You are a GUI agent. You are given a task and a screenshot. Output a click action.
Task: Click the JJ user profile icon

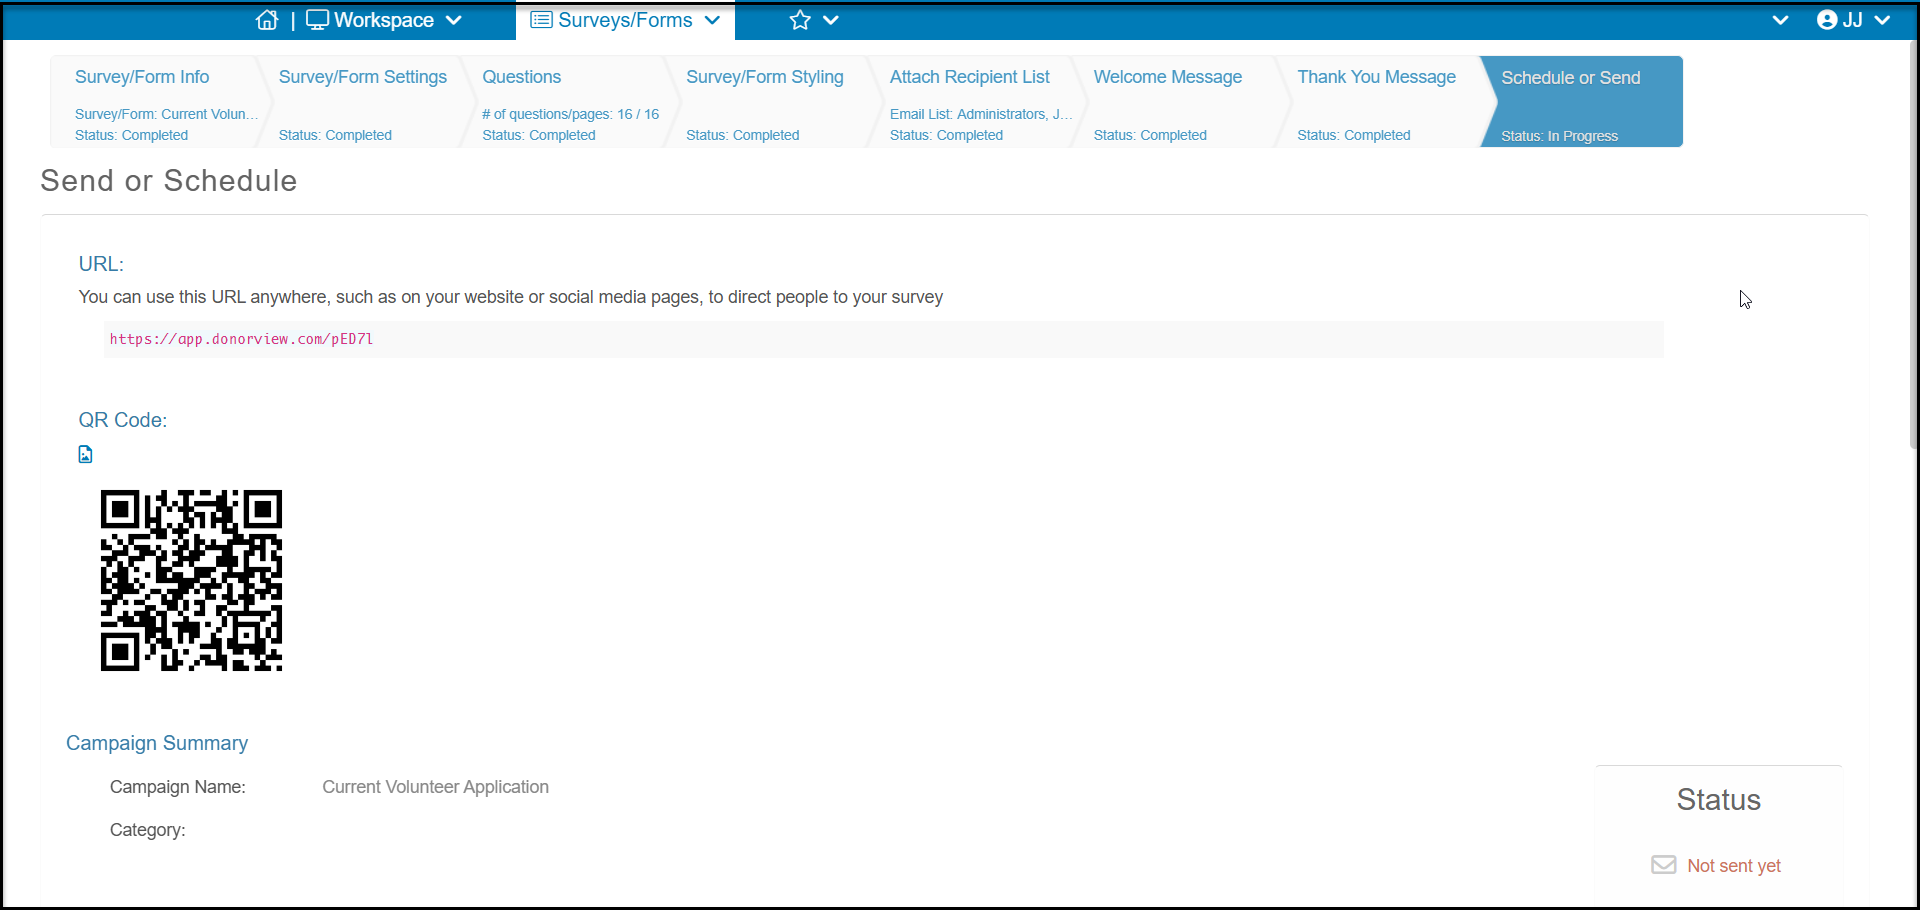[x=1827, y=20]
